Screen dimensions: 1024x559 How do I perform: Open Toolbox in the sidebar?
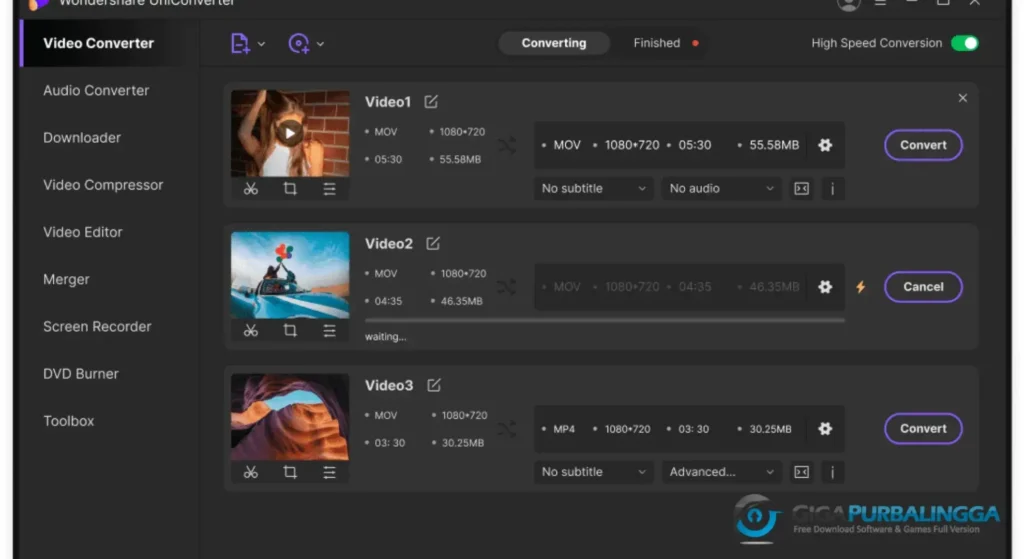pyautogui.click(x=69, y=421)
